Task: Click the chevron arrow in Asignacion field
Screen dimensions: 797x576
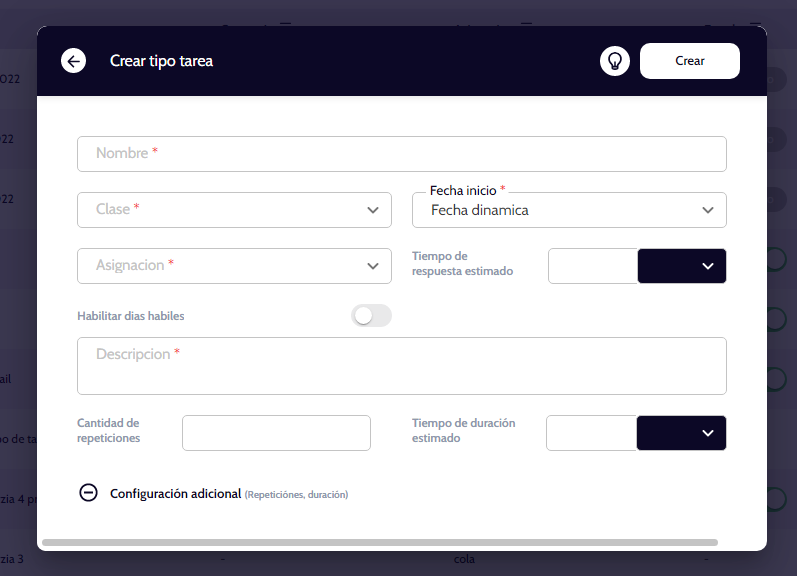Action: click(x=373, y=266)
